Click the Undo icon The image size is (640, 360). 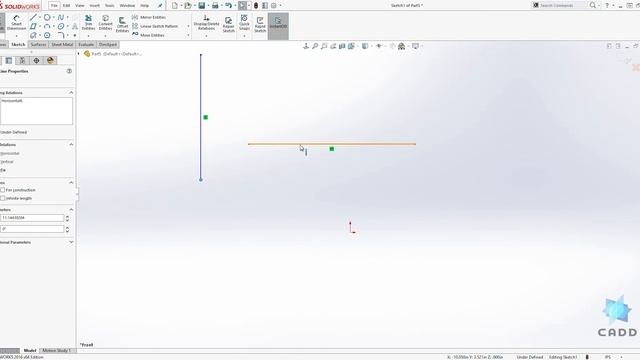[x=229, y=5]
